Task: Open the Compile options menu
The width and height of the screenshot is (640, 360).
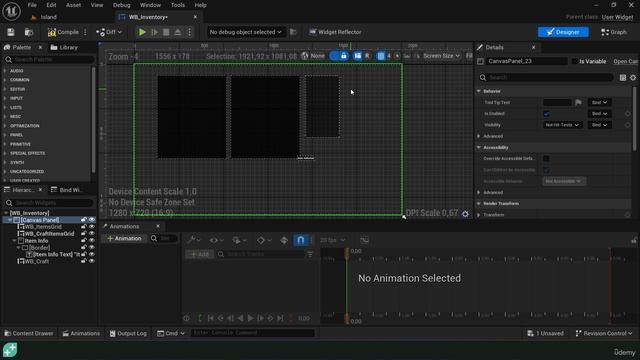Action: point(85,32)
